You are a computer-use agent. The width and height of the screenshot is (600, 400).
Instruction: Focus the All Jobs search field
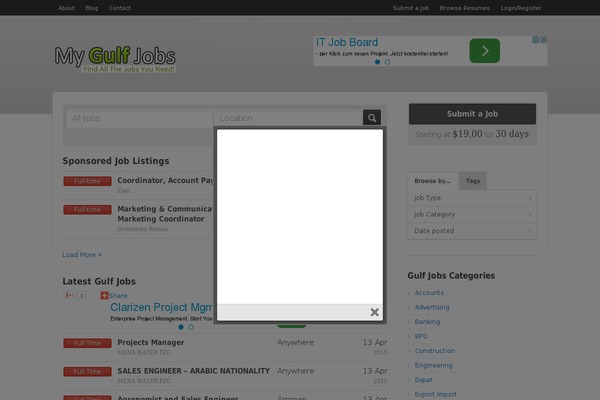pos(139,118)
